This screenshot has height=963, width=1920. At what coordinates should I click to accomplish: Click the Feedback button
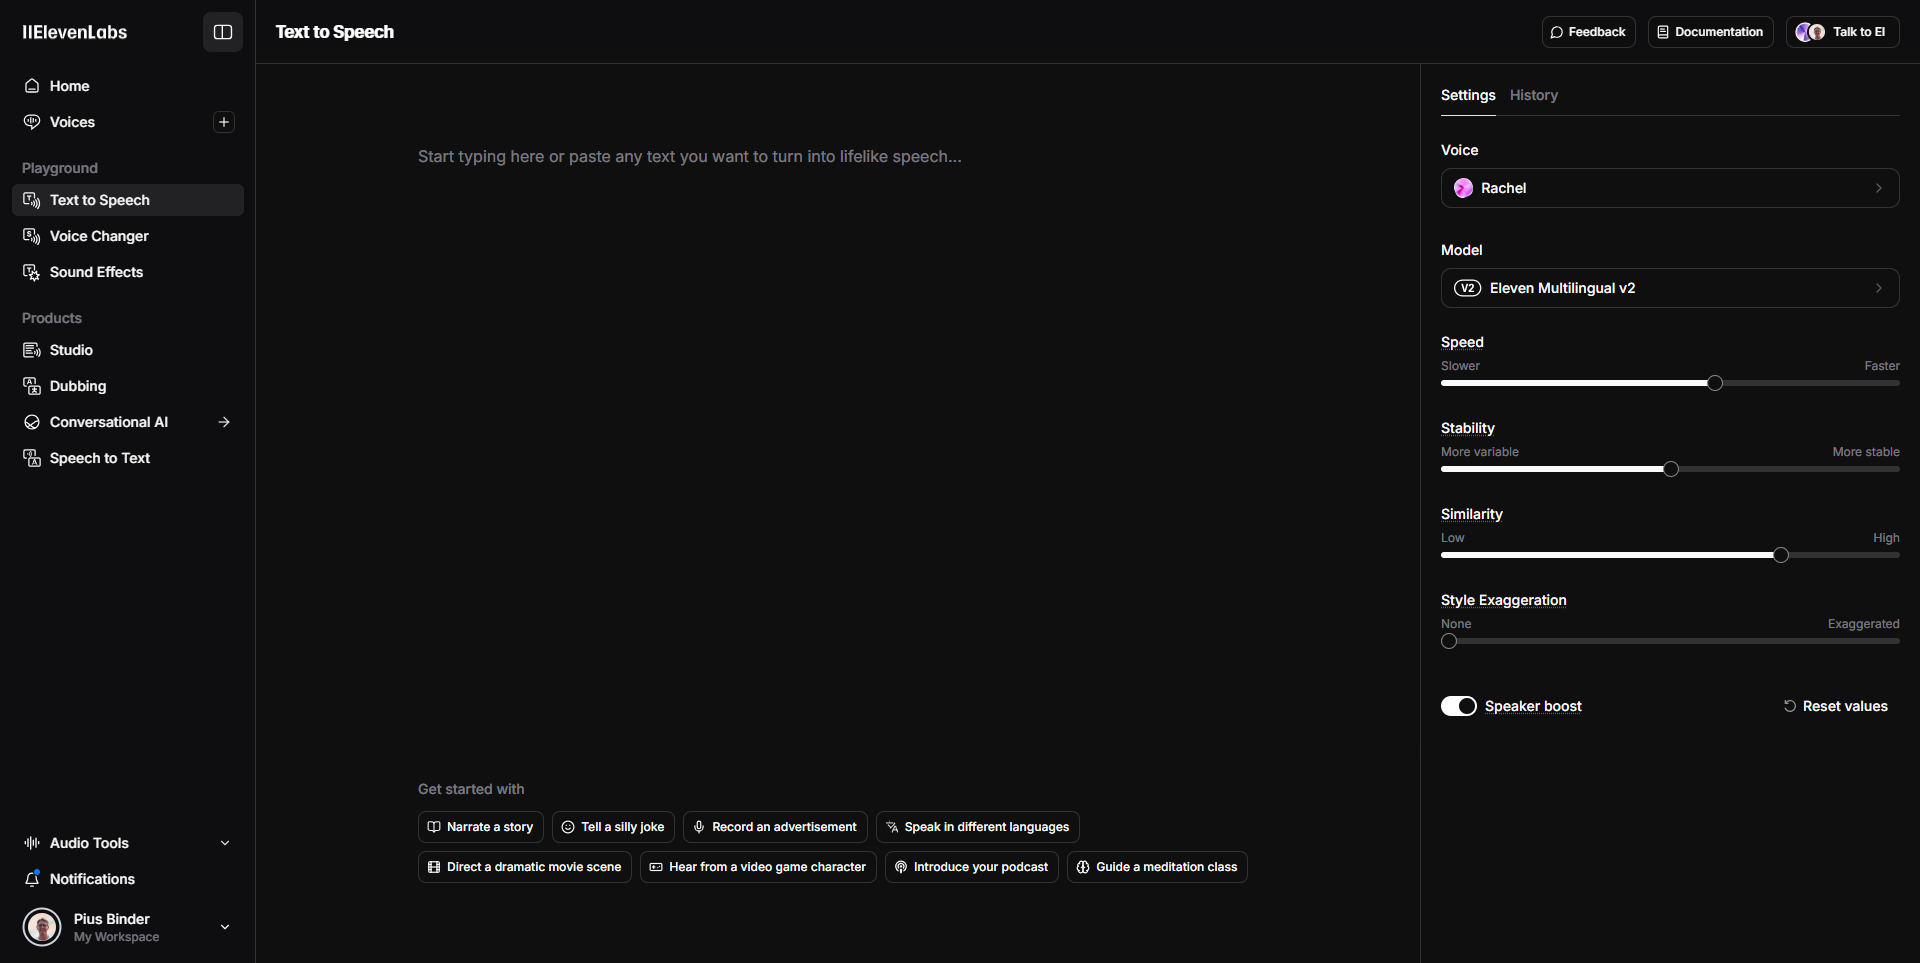pyautogui.click(x=1588, y=32)
